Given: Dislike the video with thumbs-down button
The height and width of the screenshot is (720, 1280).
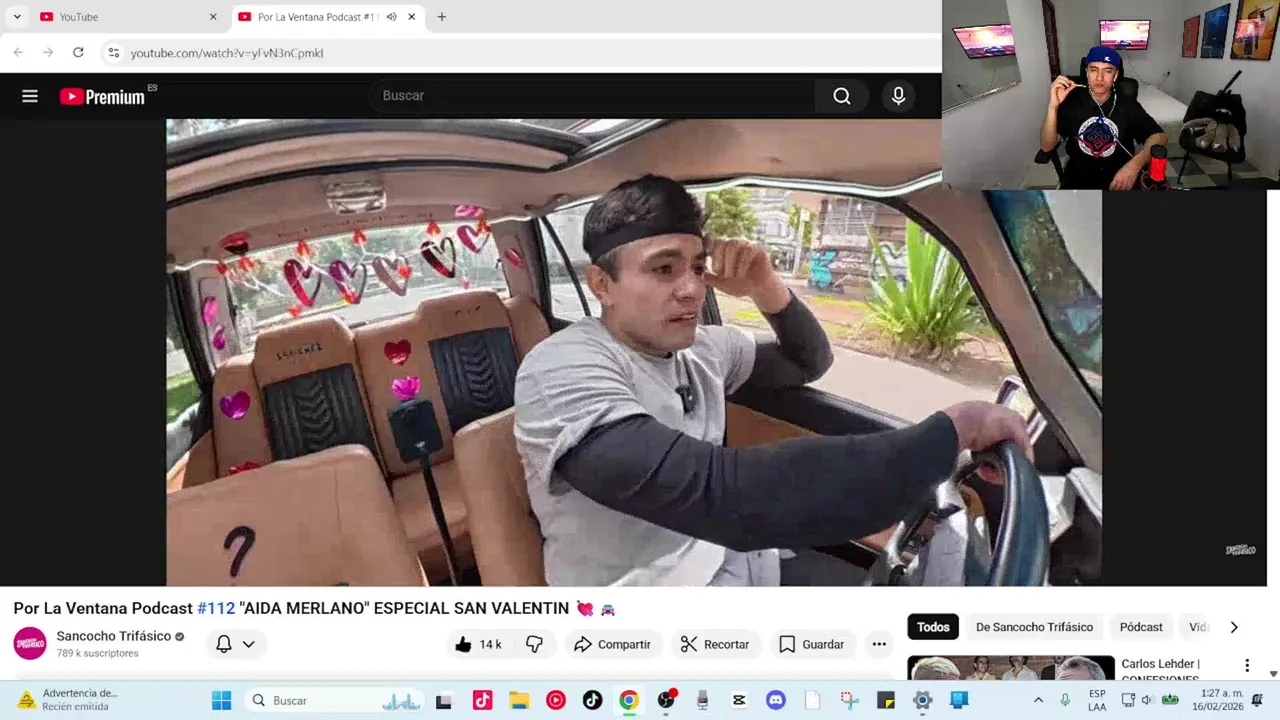Looking at the screenshot, I should point(534,644).
